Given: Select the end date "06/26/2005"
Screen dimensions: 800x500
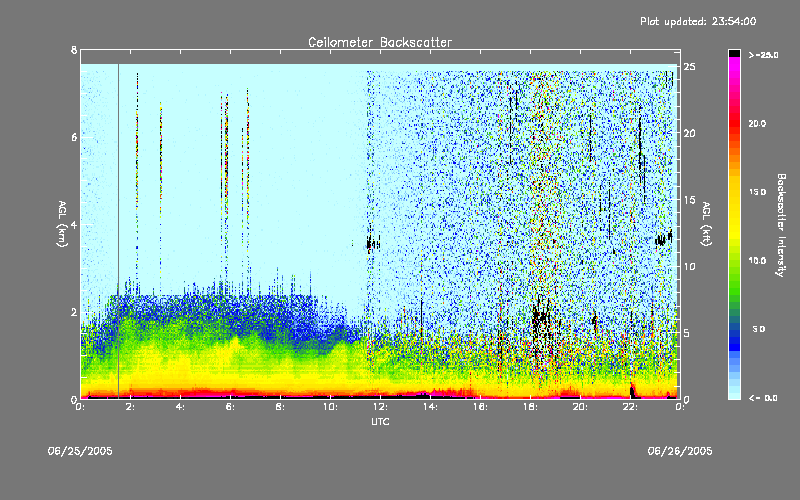Looking at the screenshot, I should coord(680,451).
